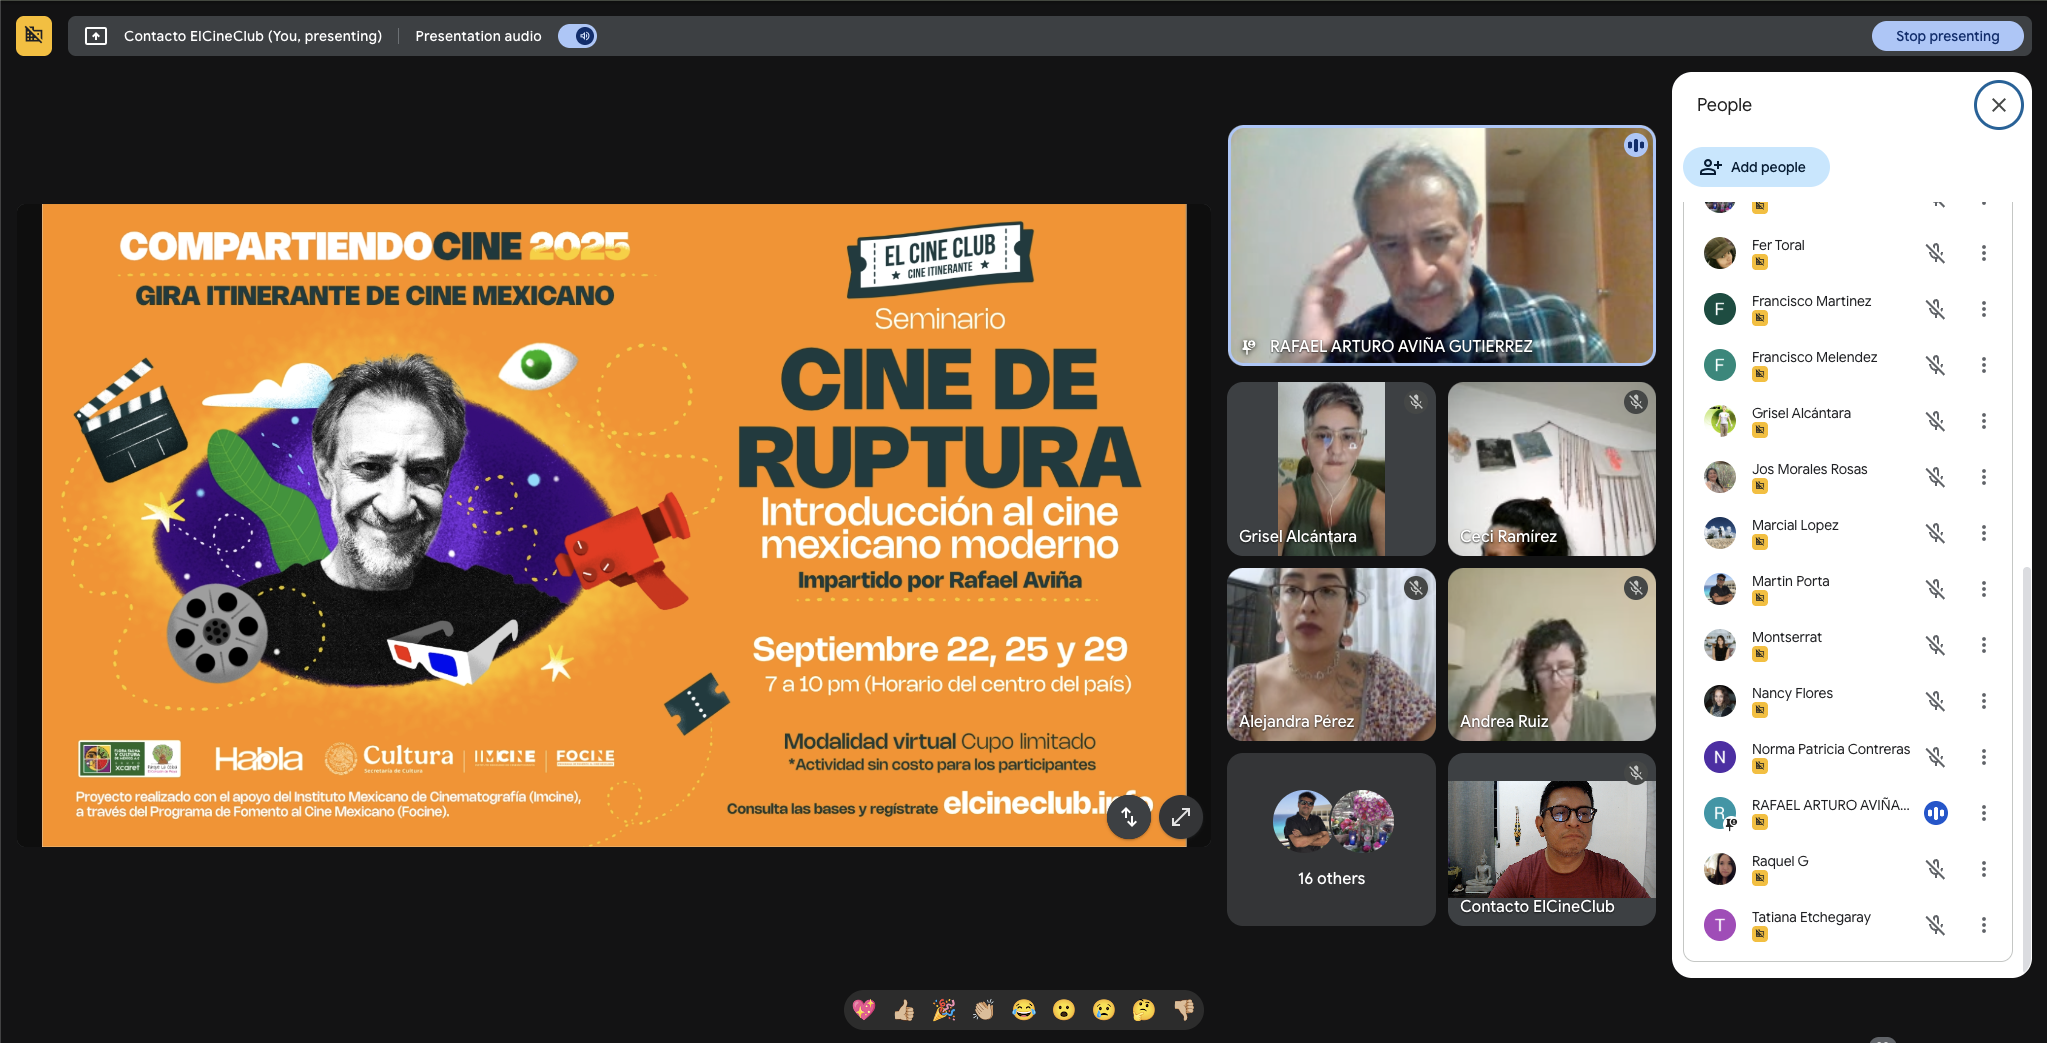Open more options for Martin Porta
This screenshot has width=2047, height=1043.
[x=1983, y=589]
